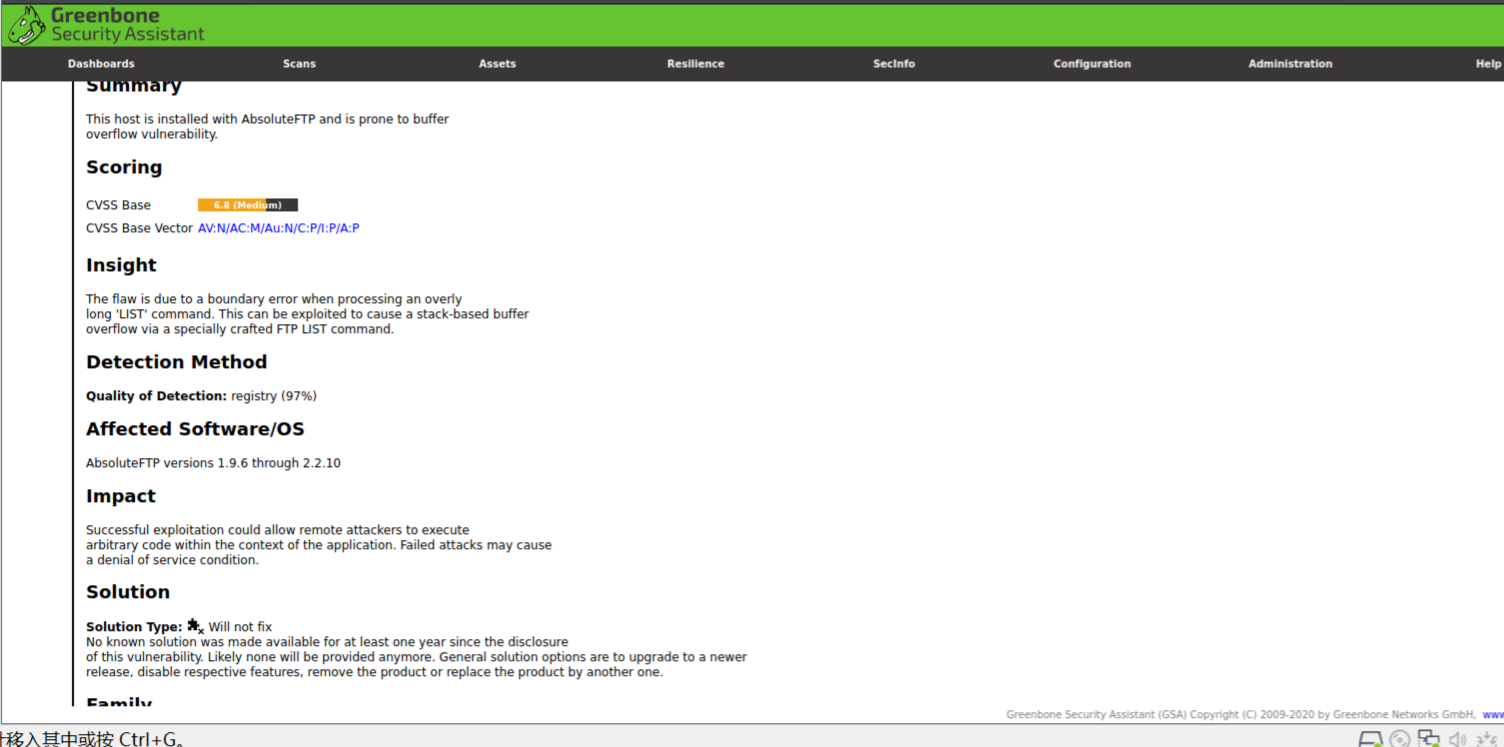
Task: Click the 'Quality of Detection:' label
Action: point(156,396)
